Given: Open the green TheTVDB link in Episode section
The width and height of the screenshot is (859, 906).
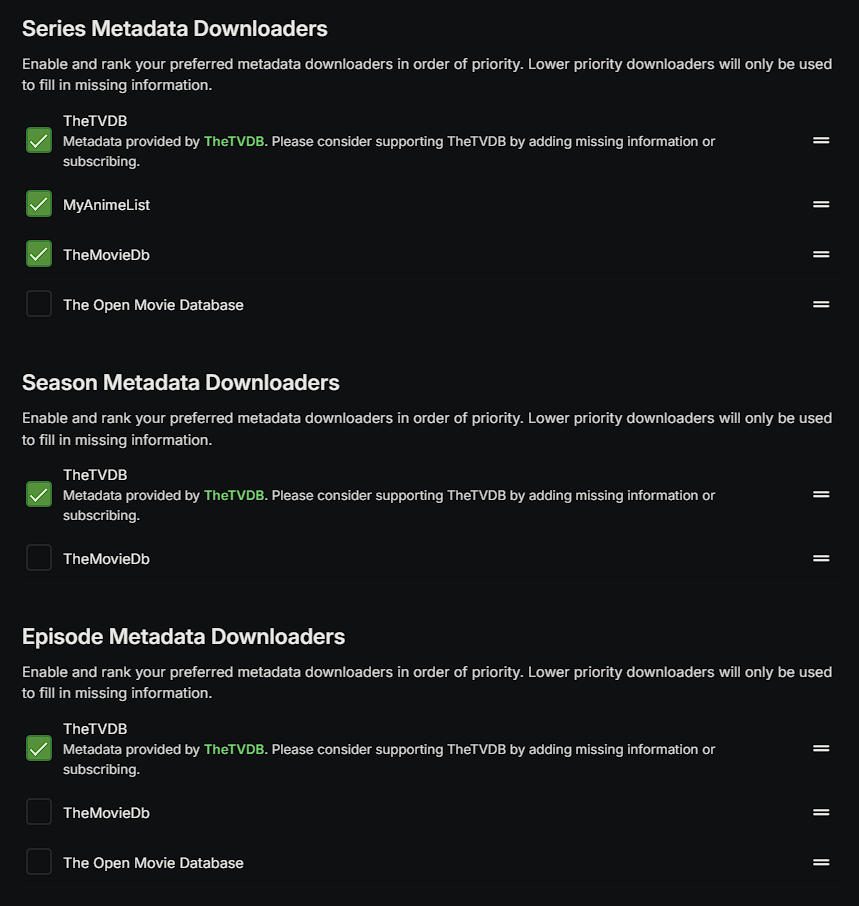Looking at the screenshot, I should click(x=234, y=750).
